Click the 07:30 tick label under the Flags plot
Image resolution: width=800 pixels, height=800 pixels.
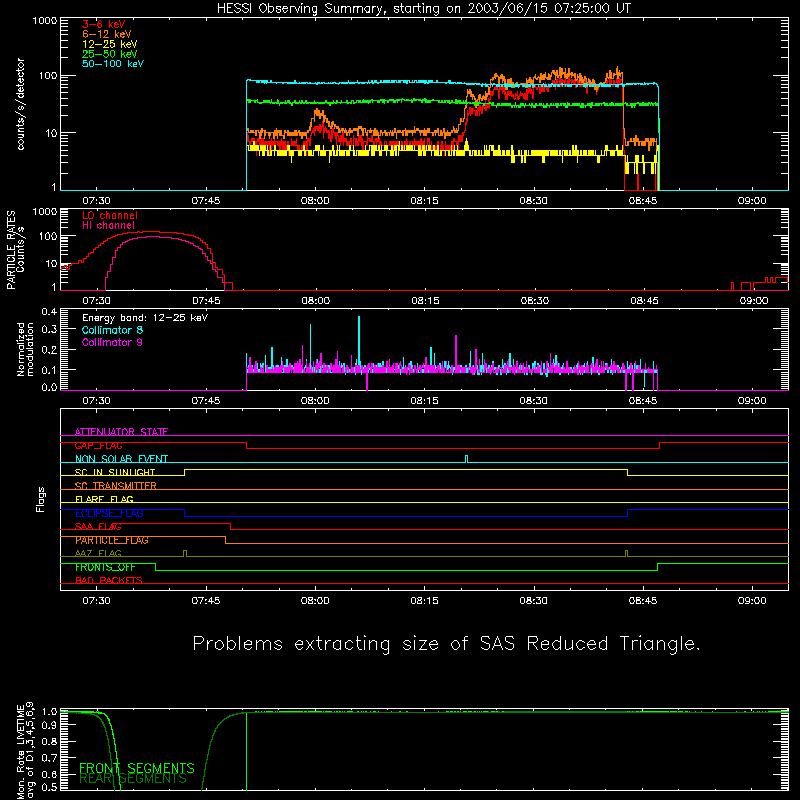coord(96,601)
